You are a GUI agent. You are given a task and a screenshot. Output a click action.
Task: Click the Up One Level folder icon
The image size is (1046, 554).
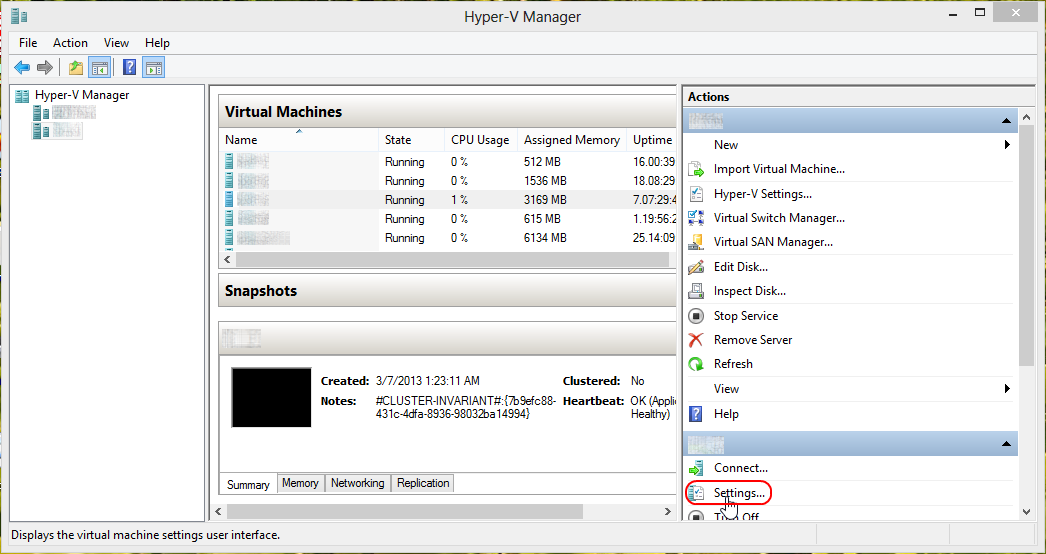coord(76,67)
